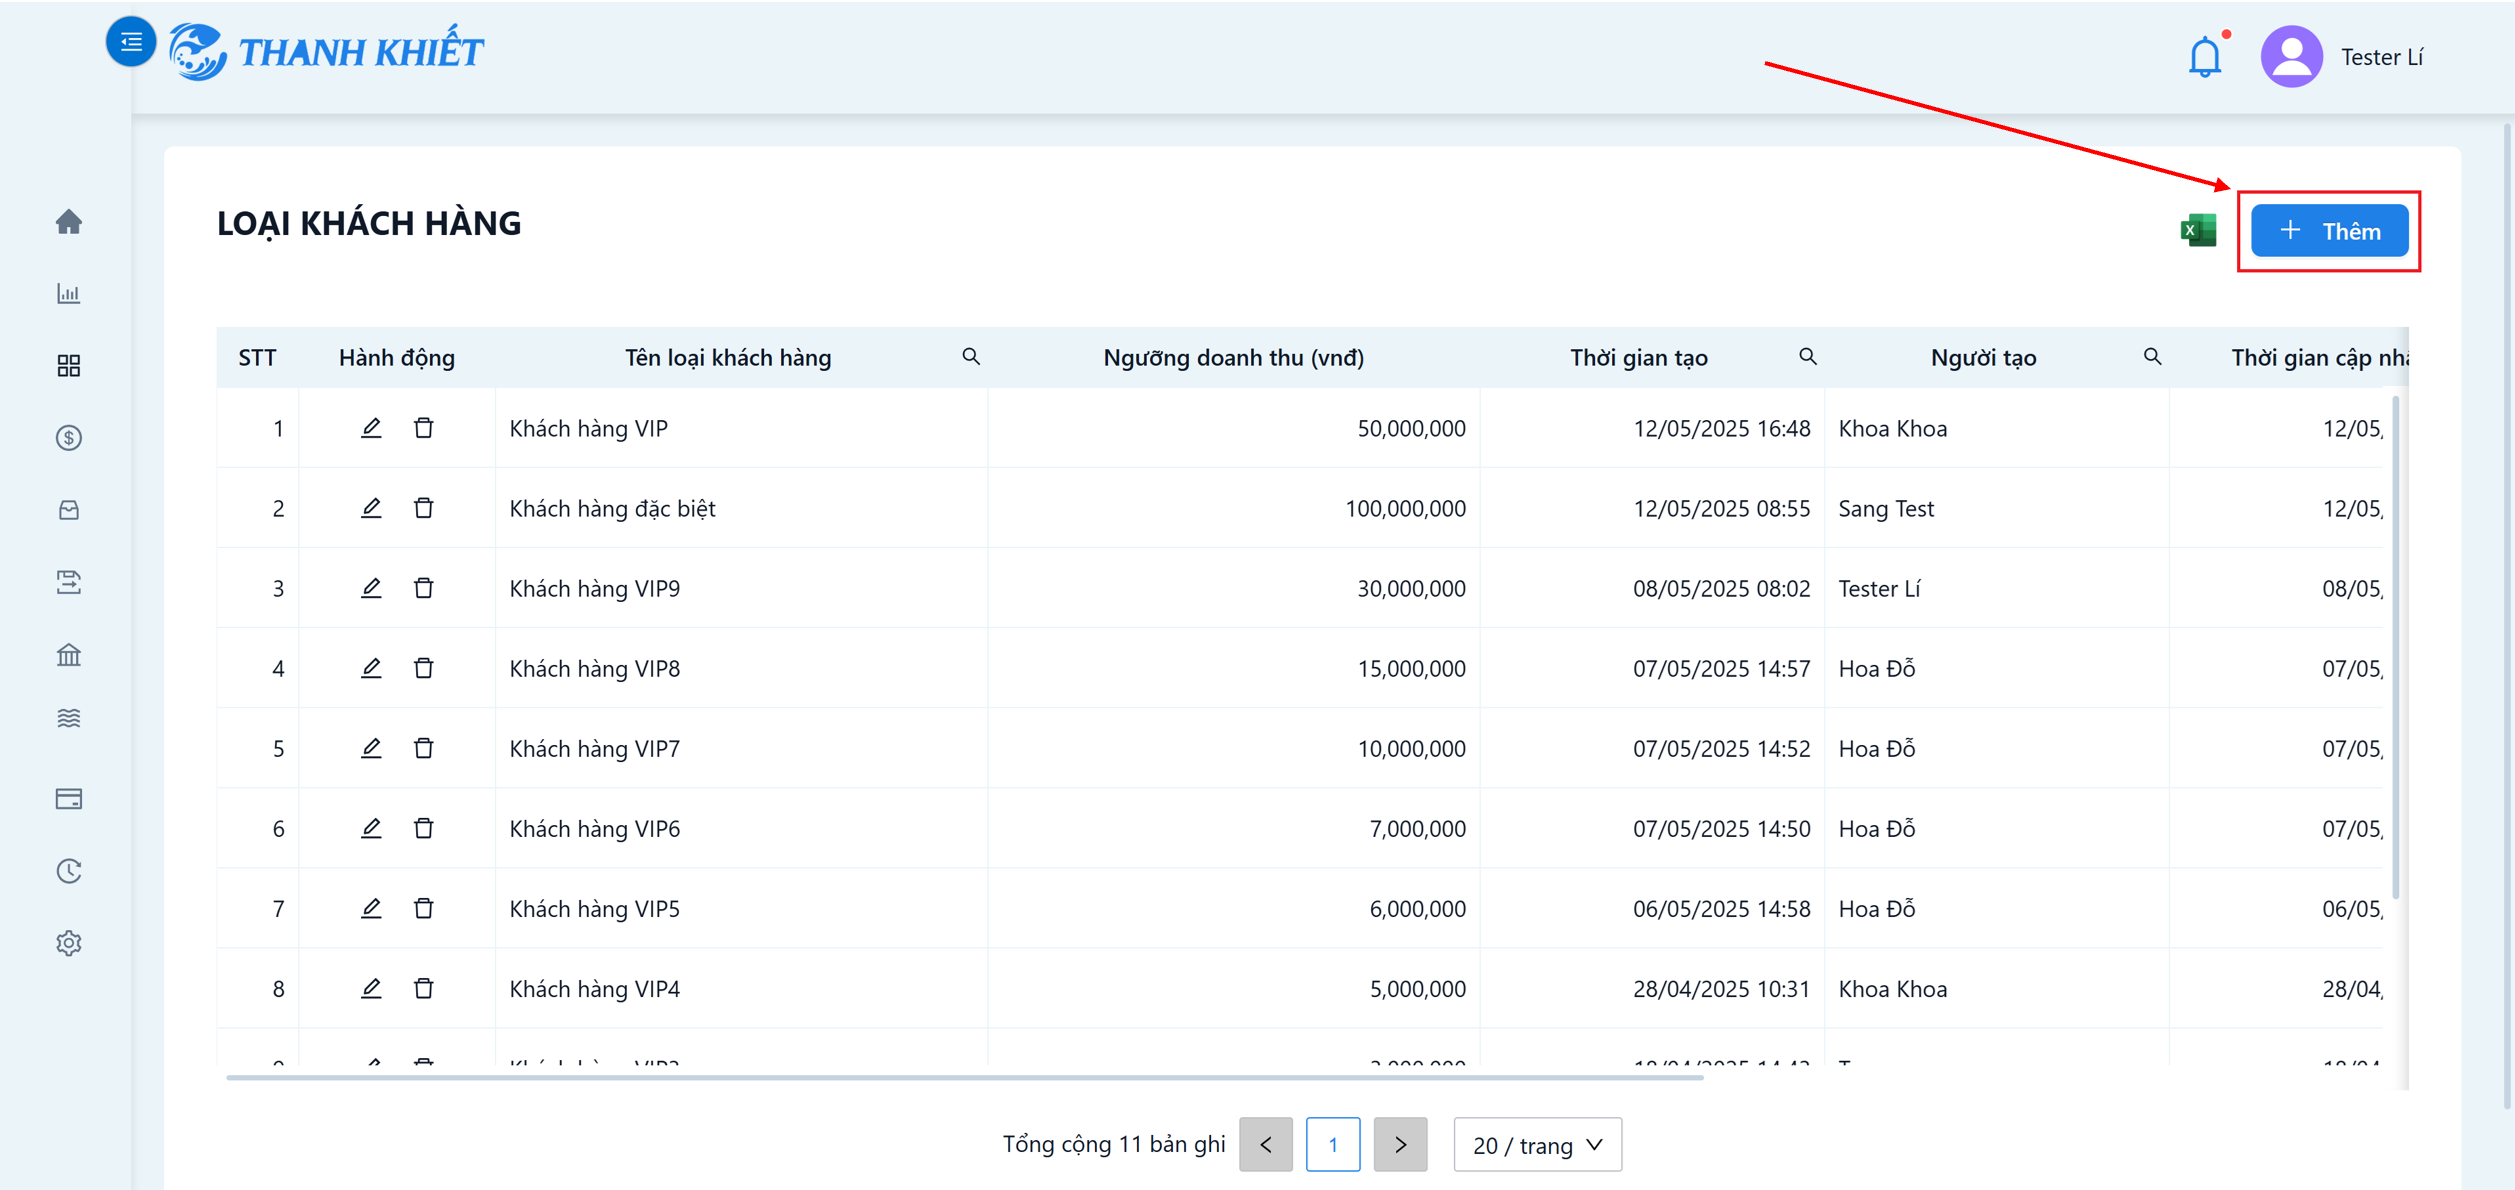Viewport: 2515px width, 1190px height.
Task: Open the dollar coin sidebar icon
Action: 69,438
